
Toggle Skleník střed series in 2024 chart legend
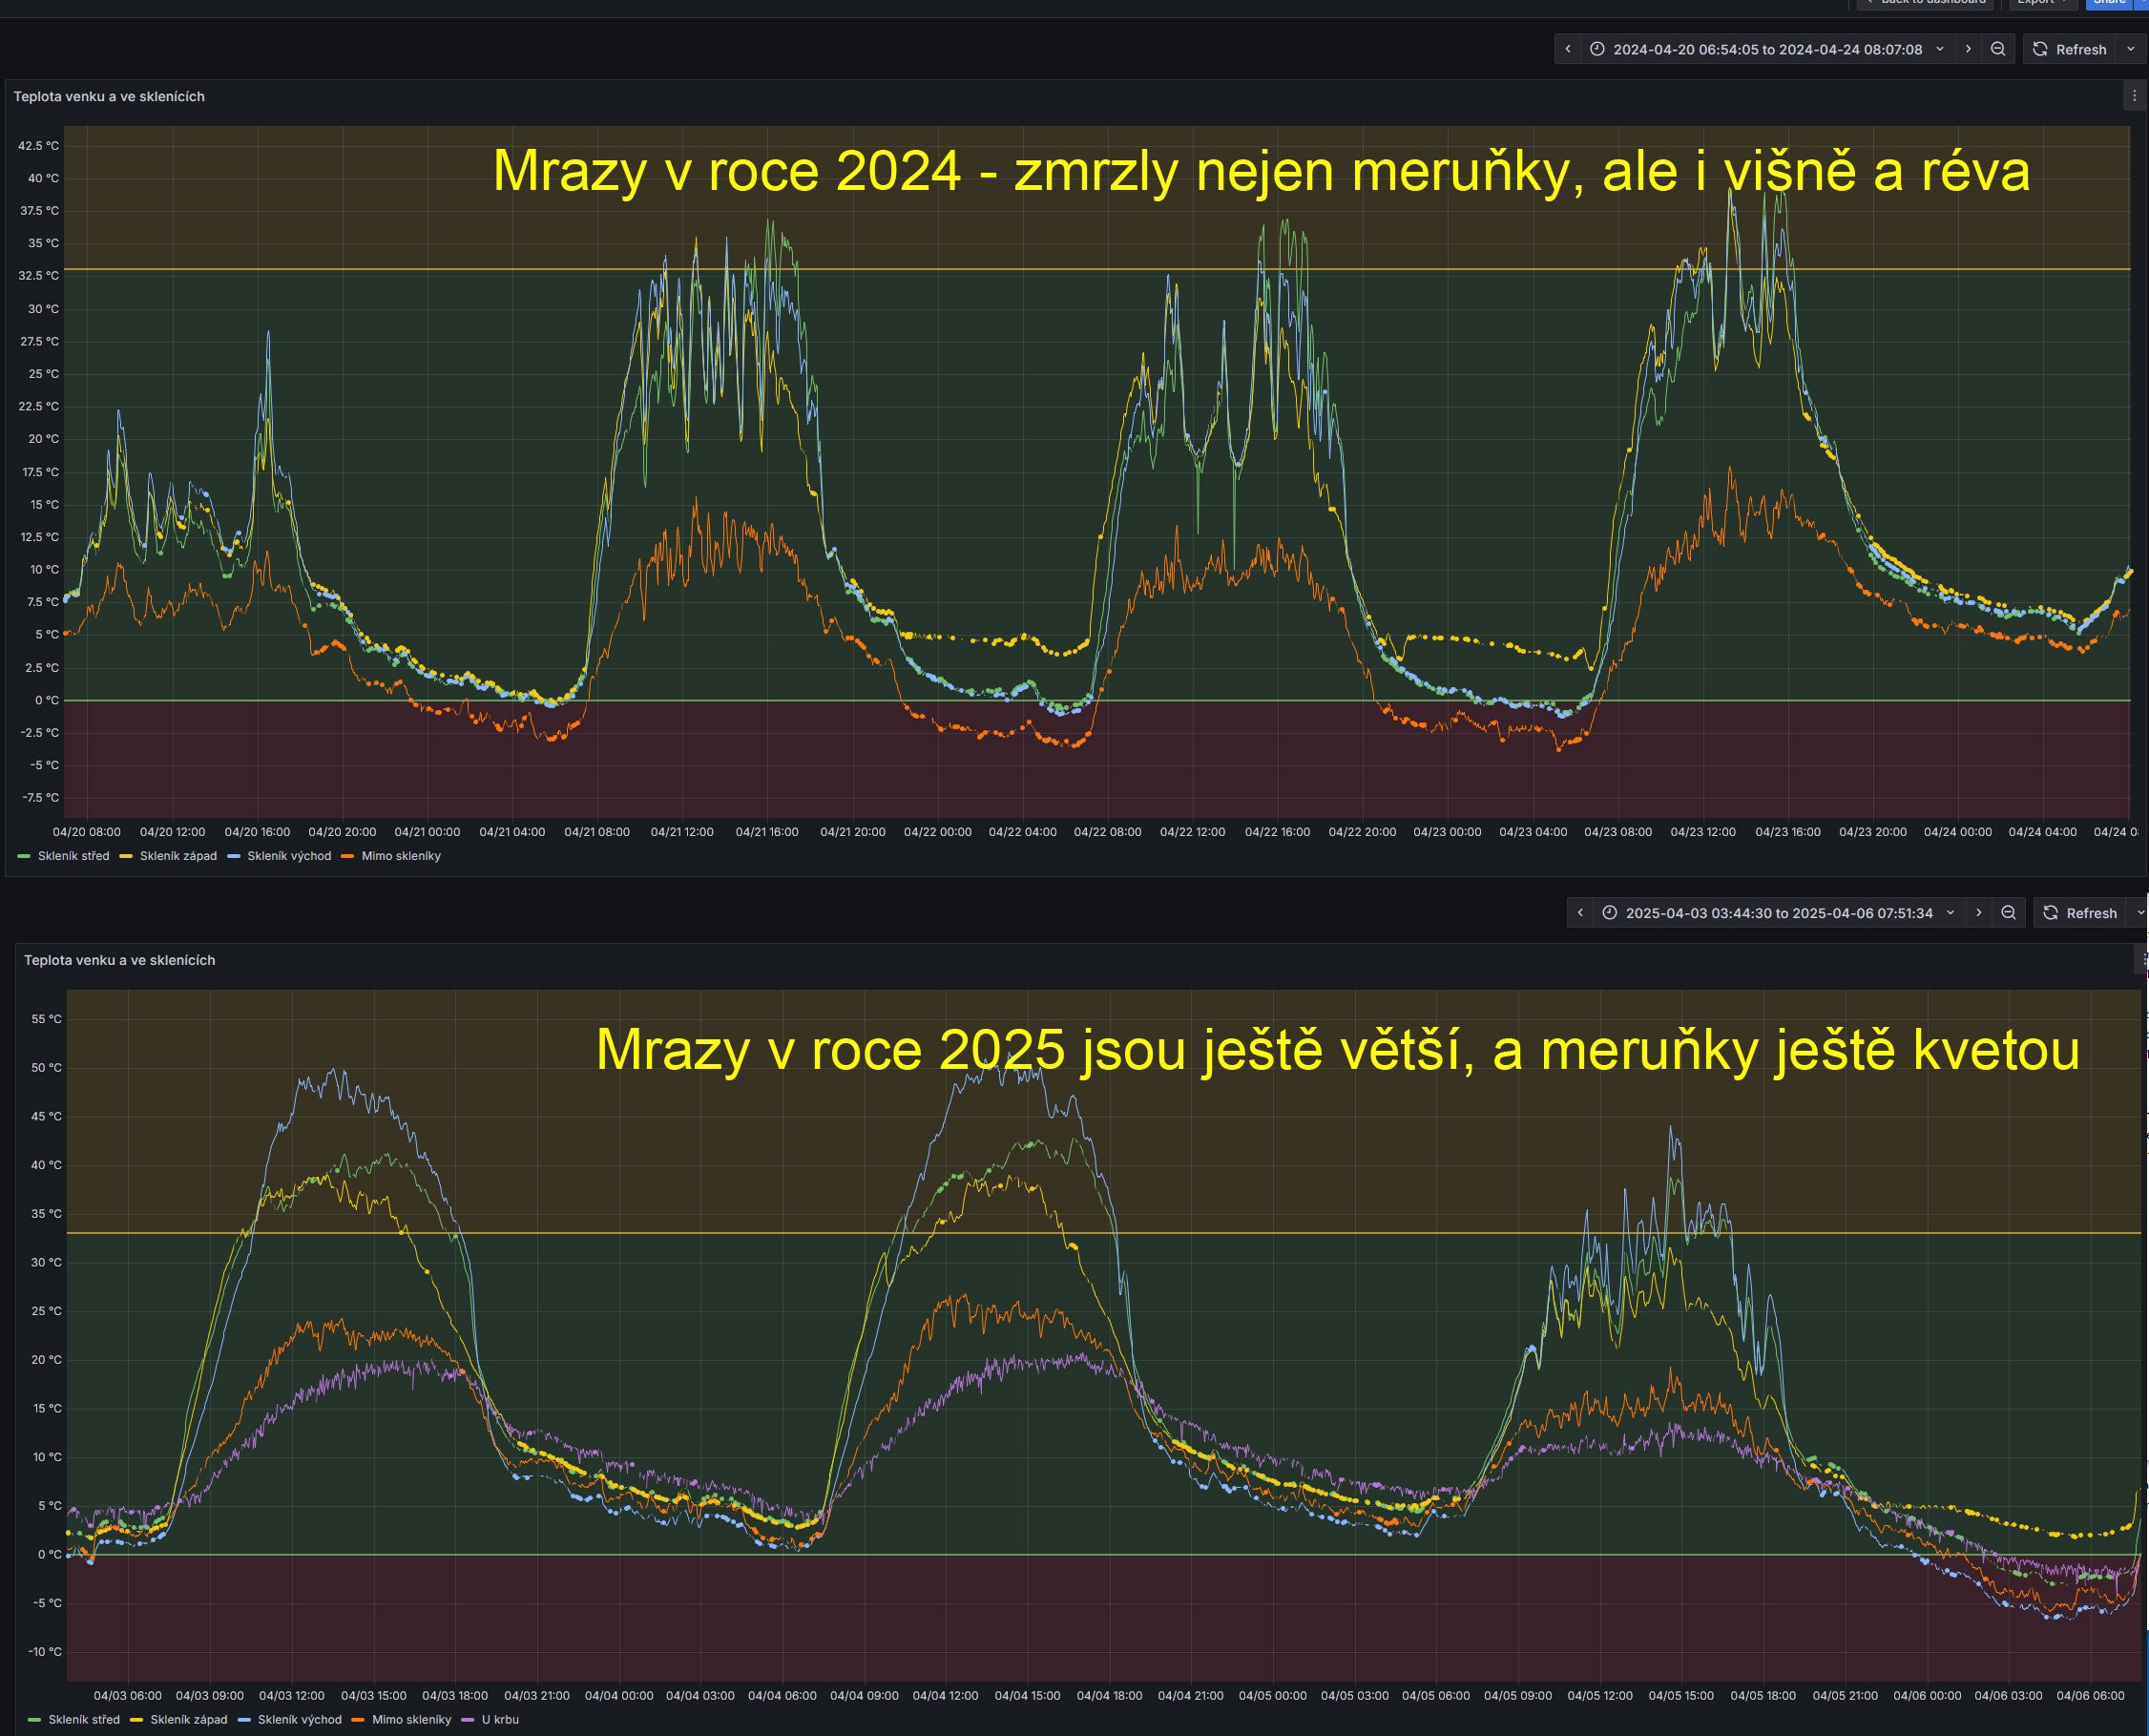73,856
